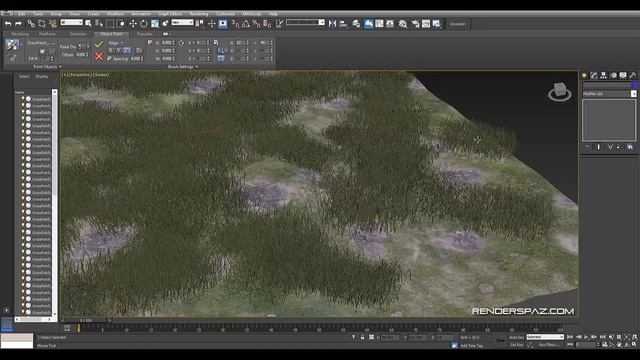The height and width of the screenshot is (360, 640).
Task: Toggle the Percent Snap icon
Action: click(256, 24)
